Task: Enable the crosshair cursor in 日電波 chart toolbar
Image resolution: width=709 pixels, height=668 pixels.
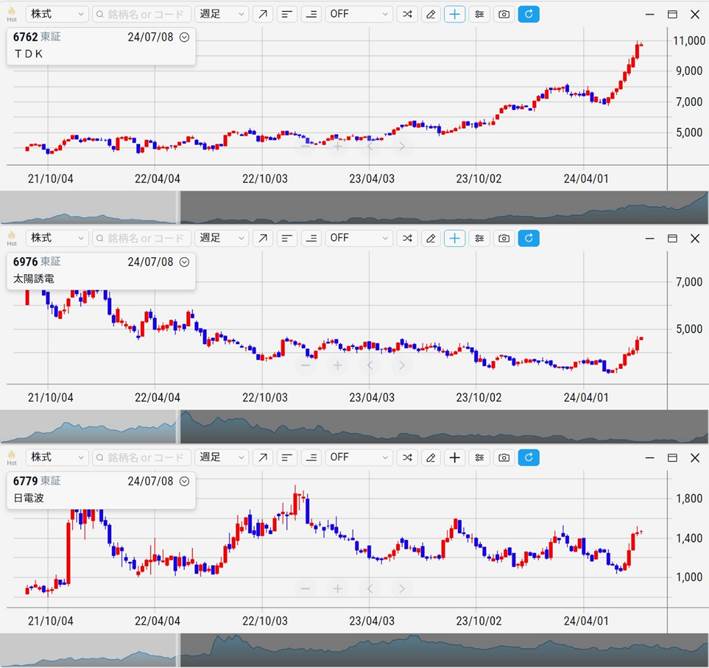Action: tap(455, 458)
